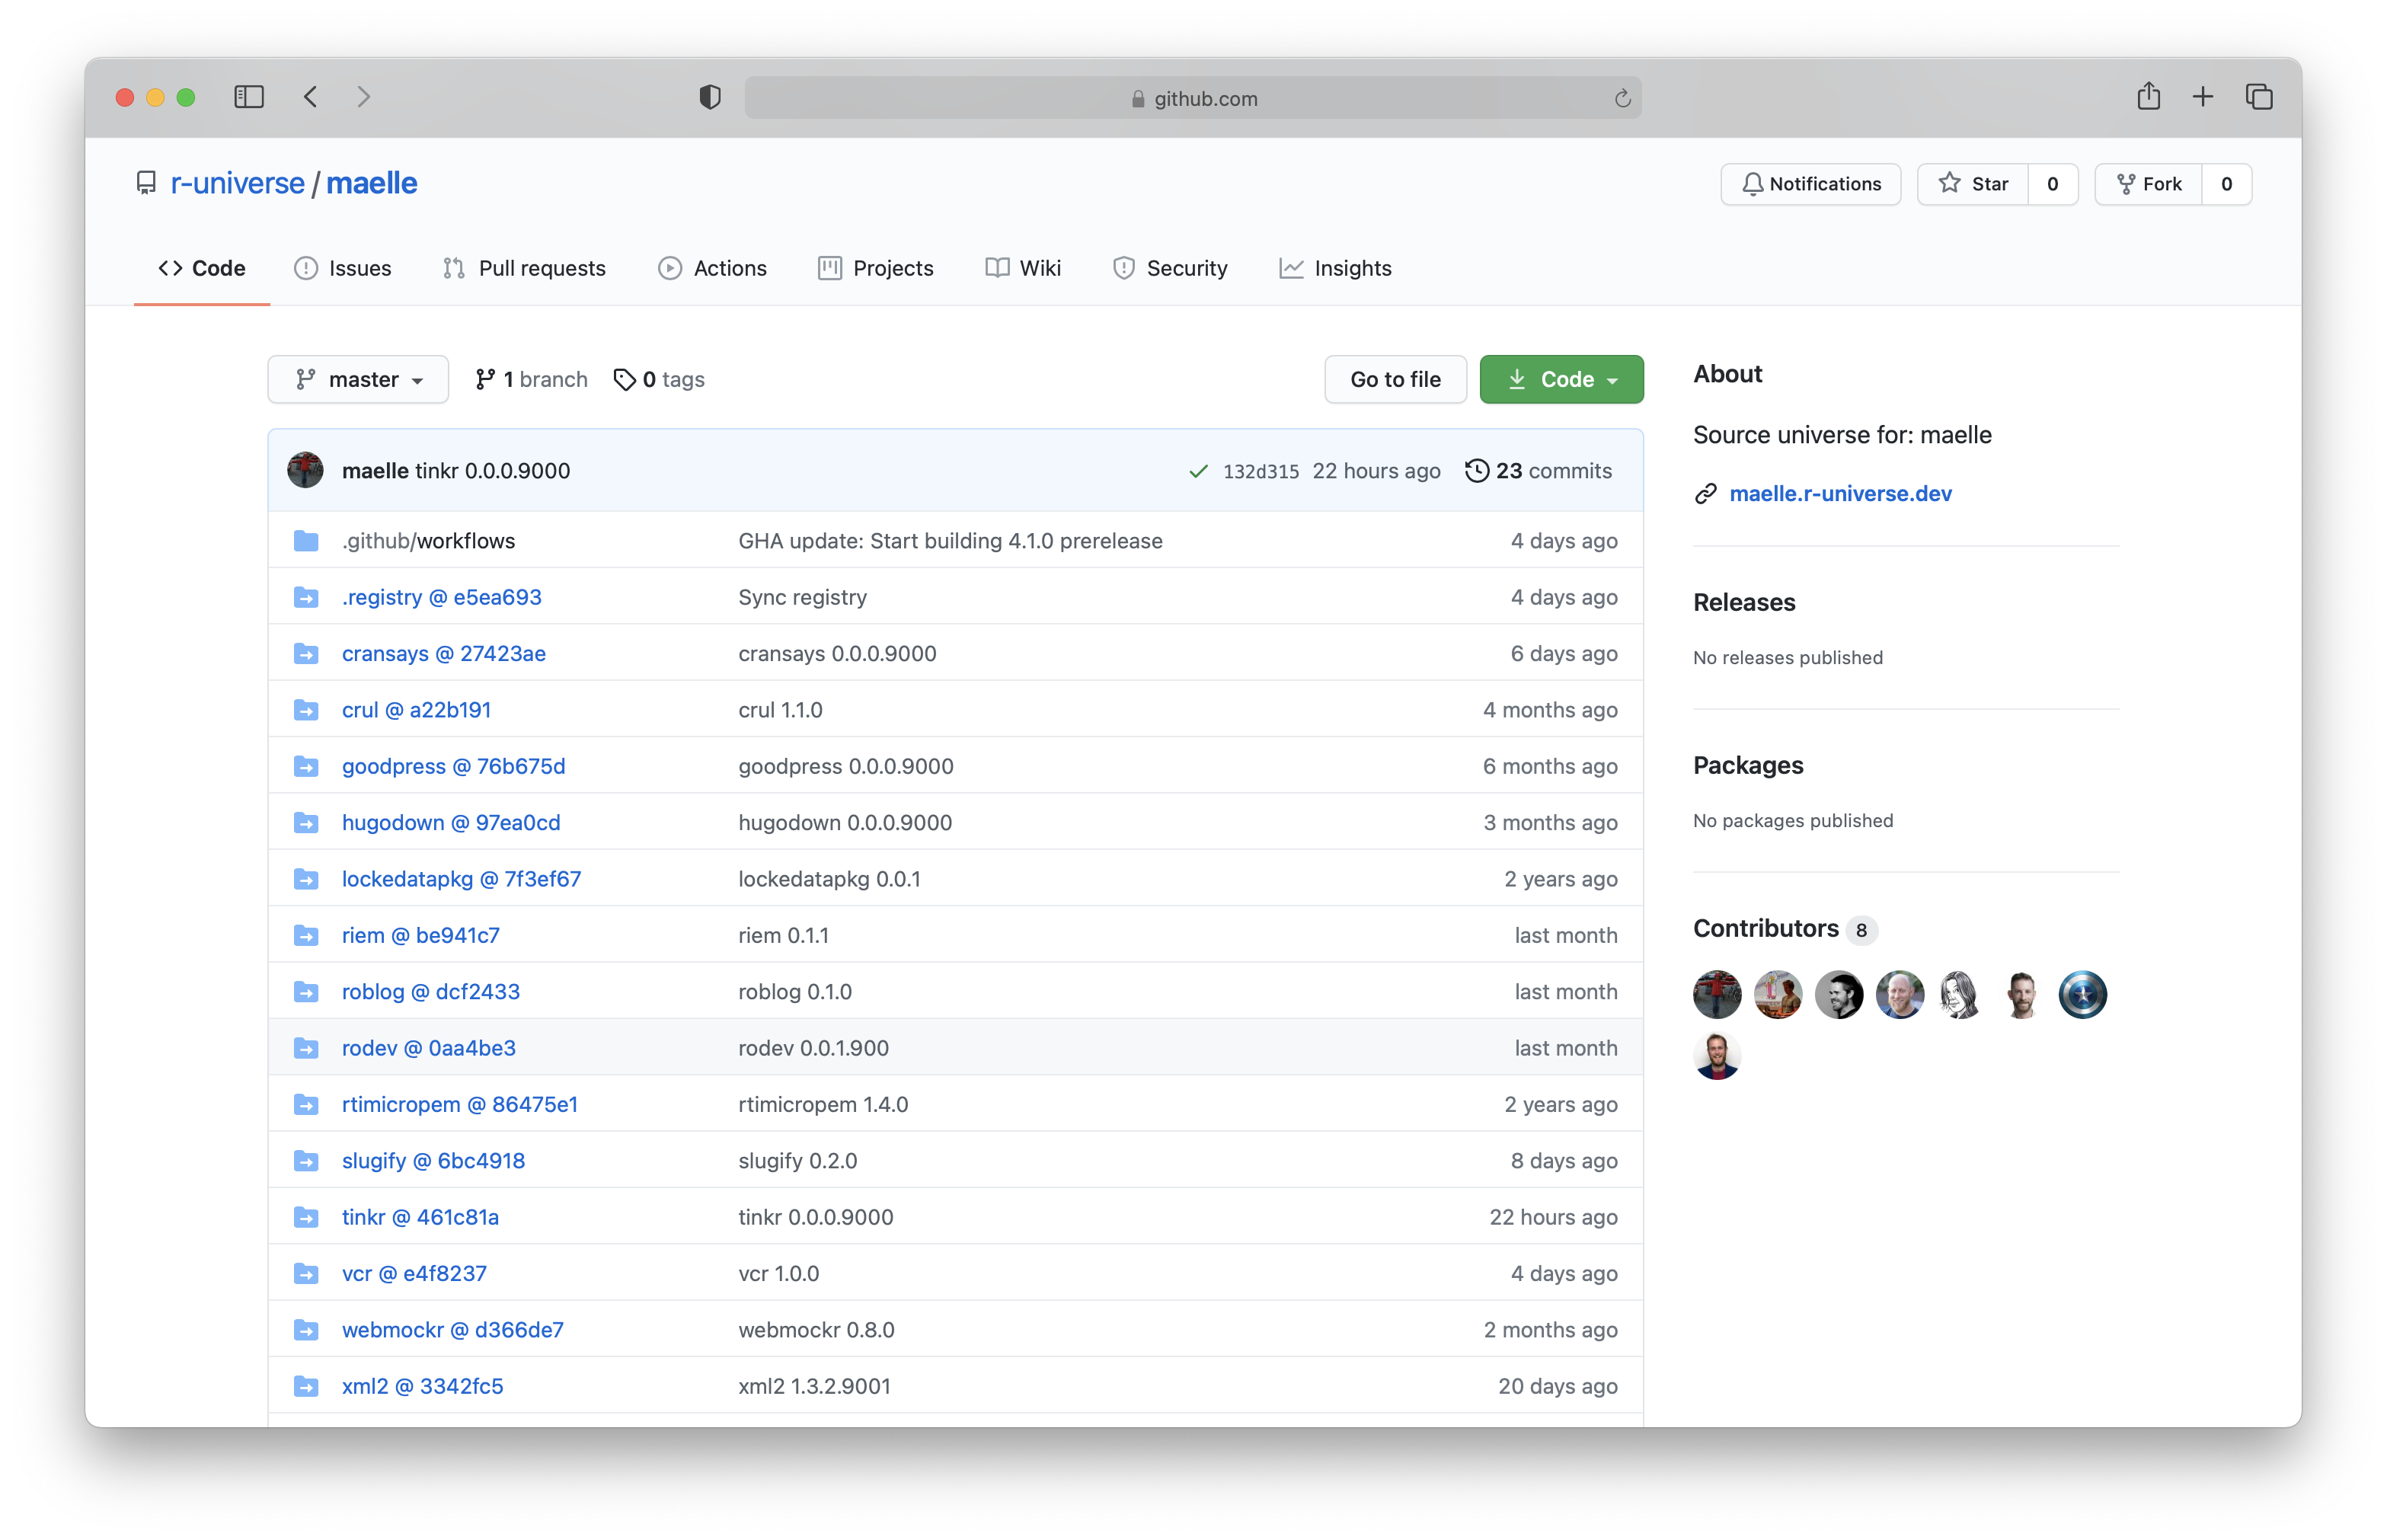Show tab overview icon

click(2259, 97)
